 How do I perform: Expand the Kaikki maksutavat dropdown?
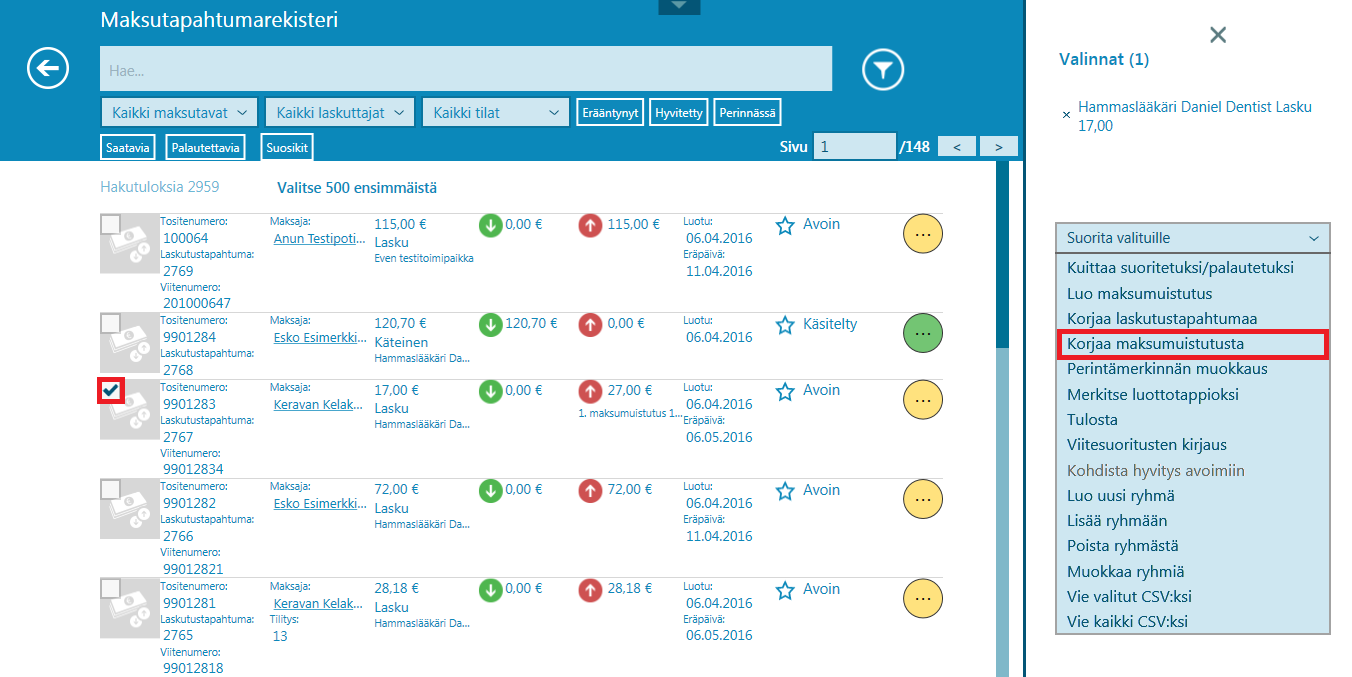180,113
